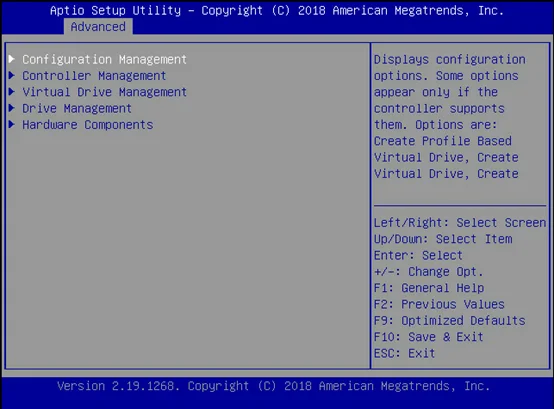Click the Enter: Select help line
The width and height of the screenshot is (554, 409).
(418, 255)
